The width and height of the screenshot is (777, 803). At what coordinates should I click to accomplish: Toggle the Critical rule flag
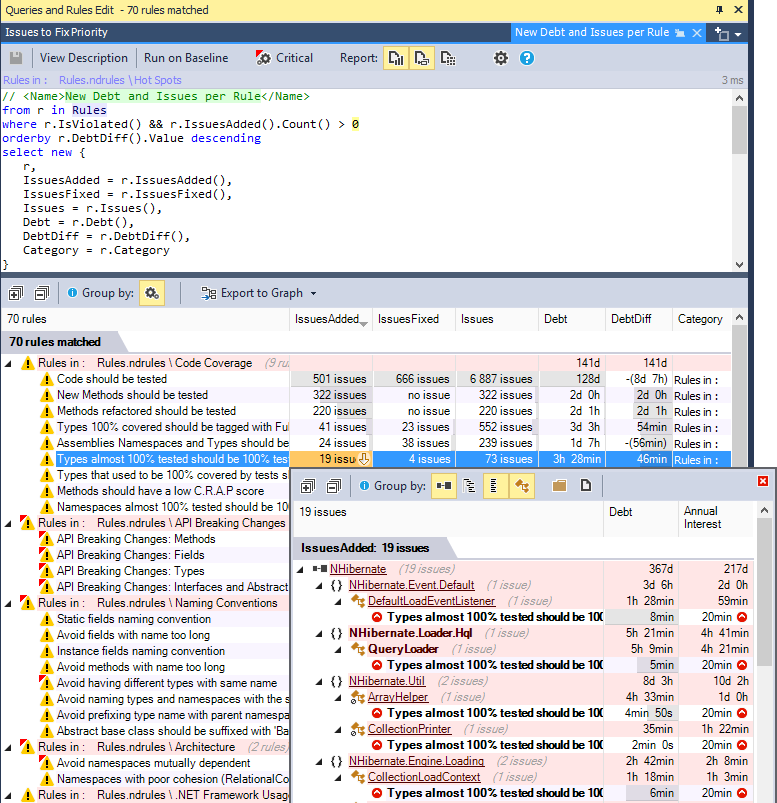[284, 58]
